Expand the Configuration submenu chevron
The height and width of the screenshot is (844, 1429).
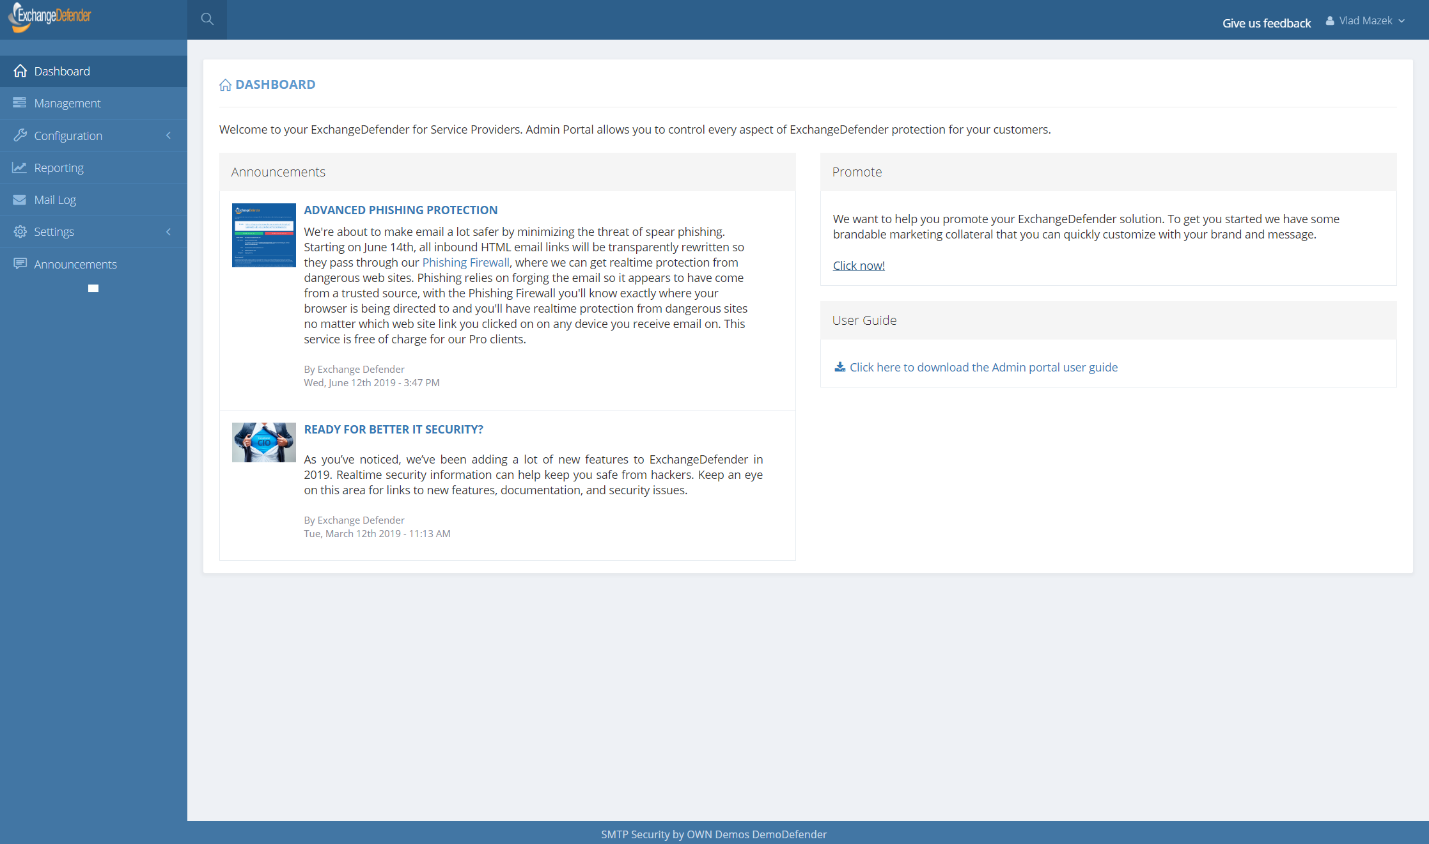click(168, 135)
